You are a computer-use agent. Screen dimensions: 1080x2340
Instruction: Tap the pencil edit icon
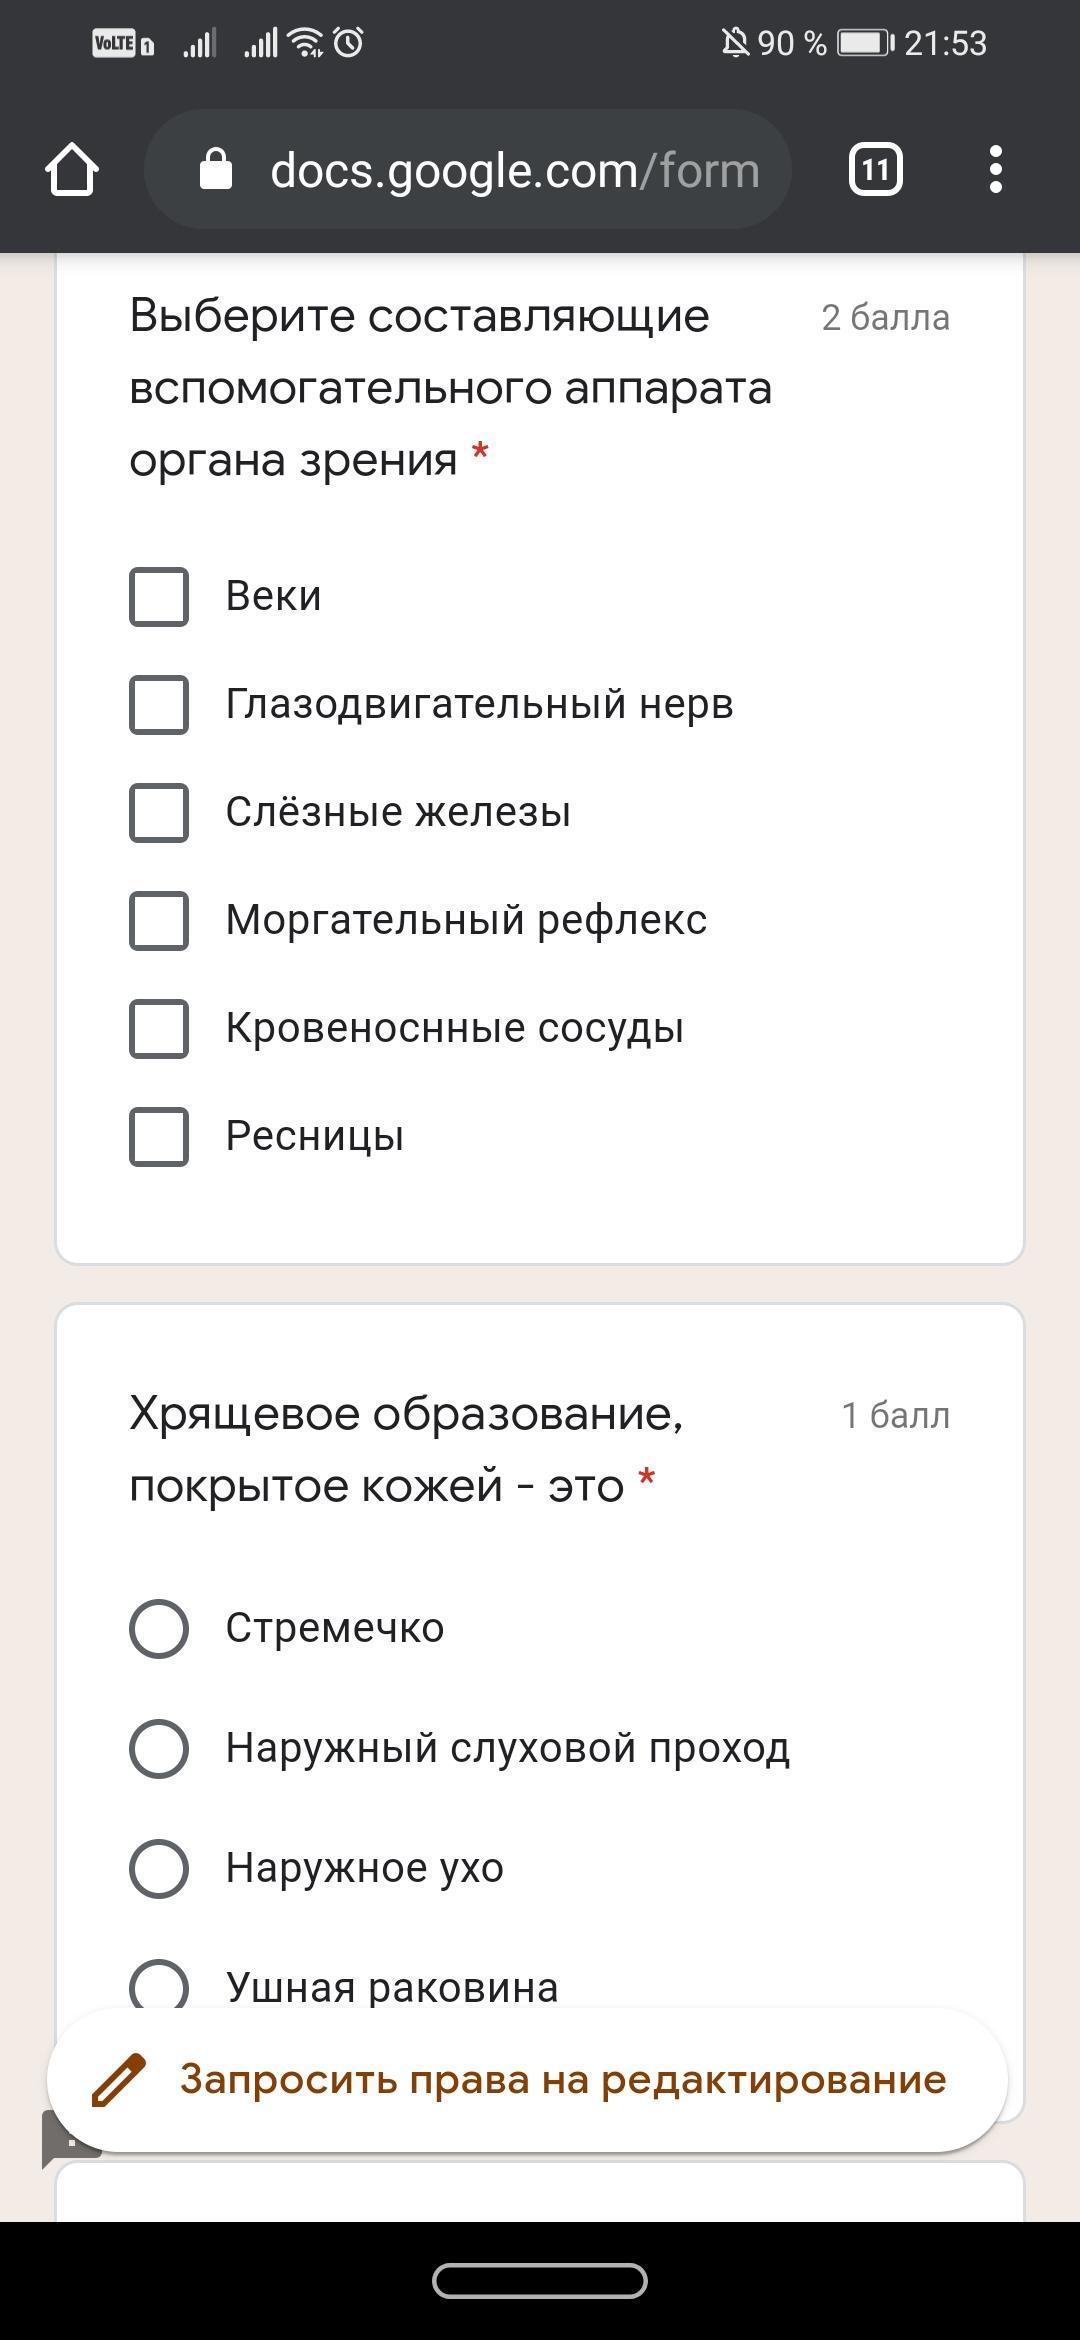[119, 2081]
